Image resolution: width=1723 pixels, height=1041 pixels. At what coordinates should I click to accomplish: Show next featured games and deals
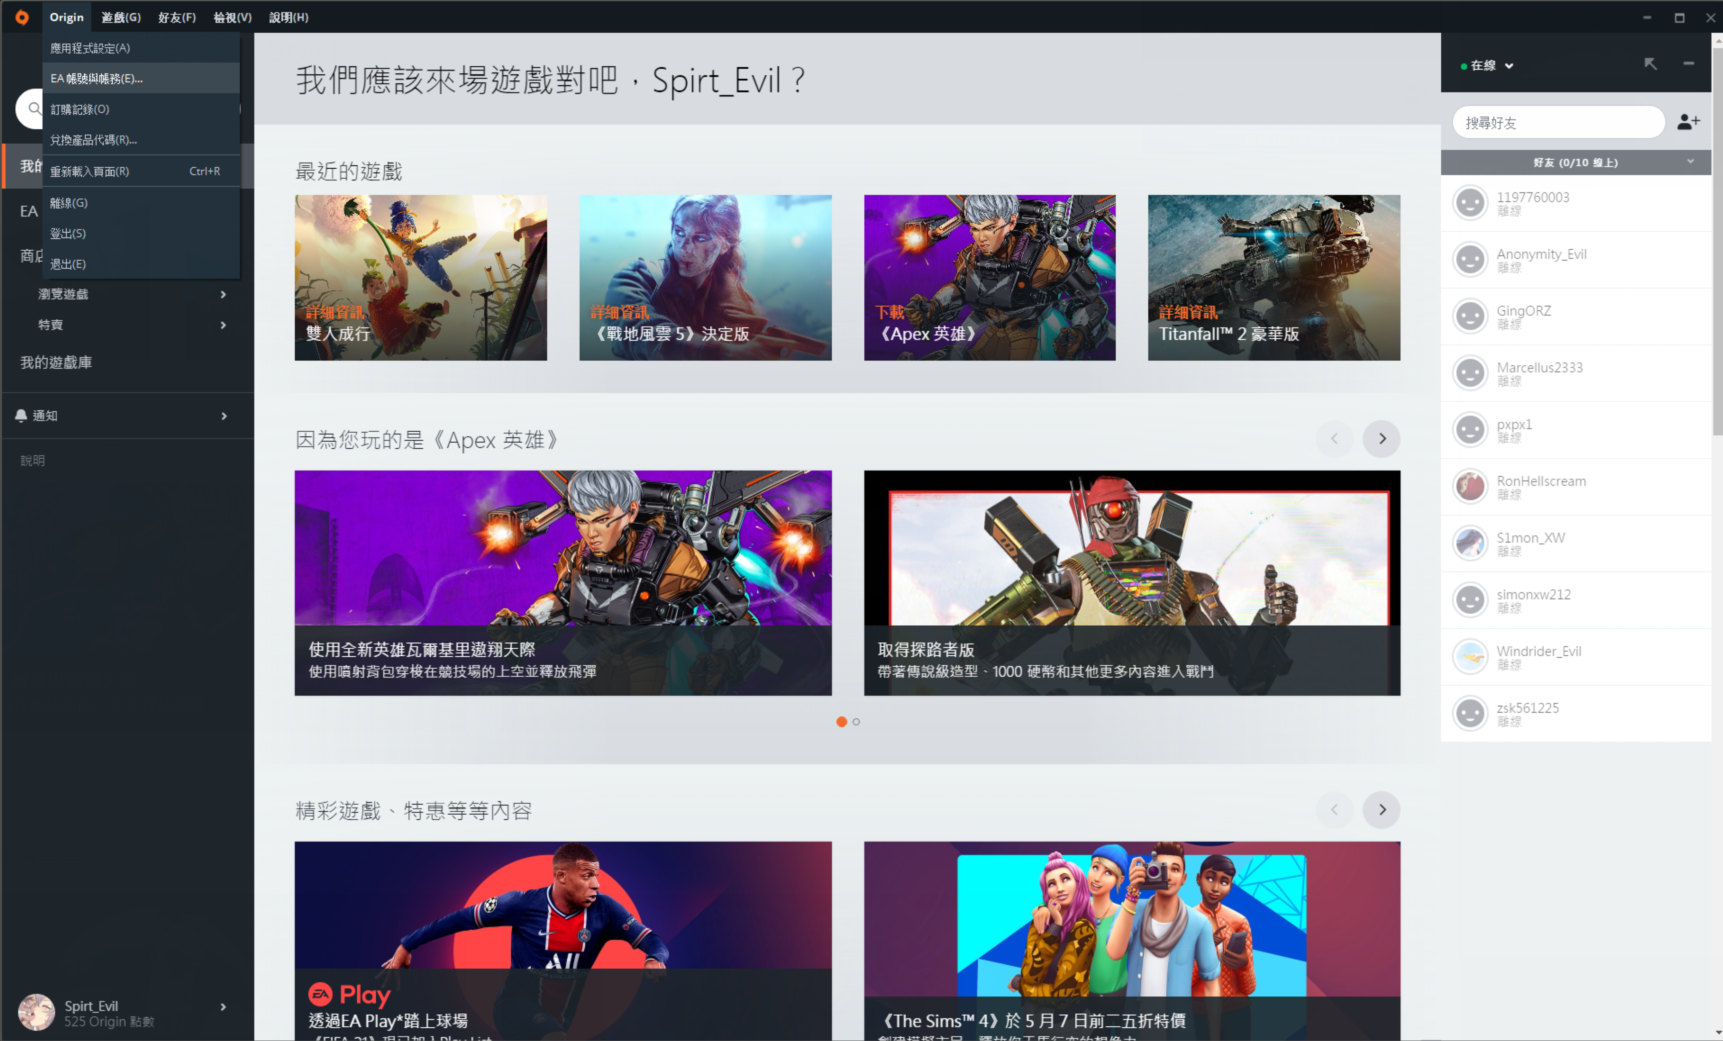[1382, 809]
